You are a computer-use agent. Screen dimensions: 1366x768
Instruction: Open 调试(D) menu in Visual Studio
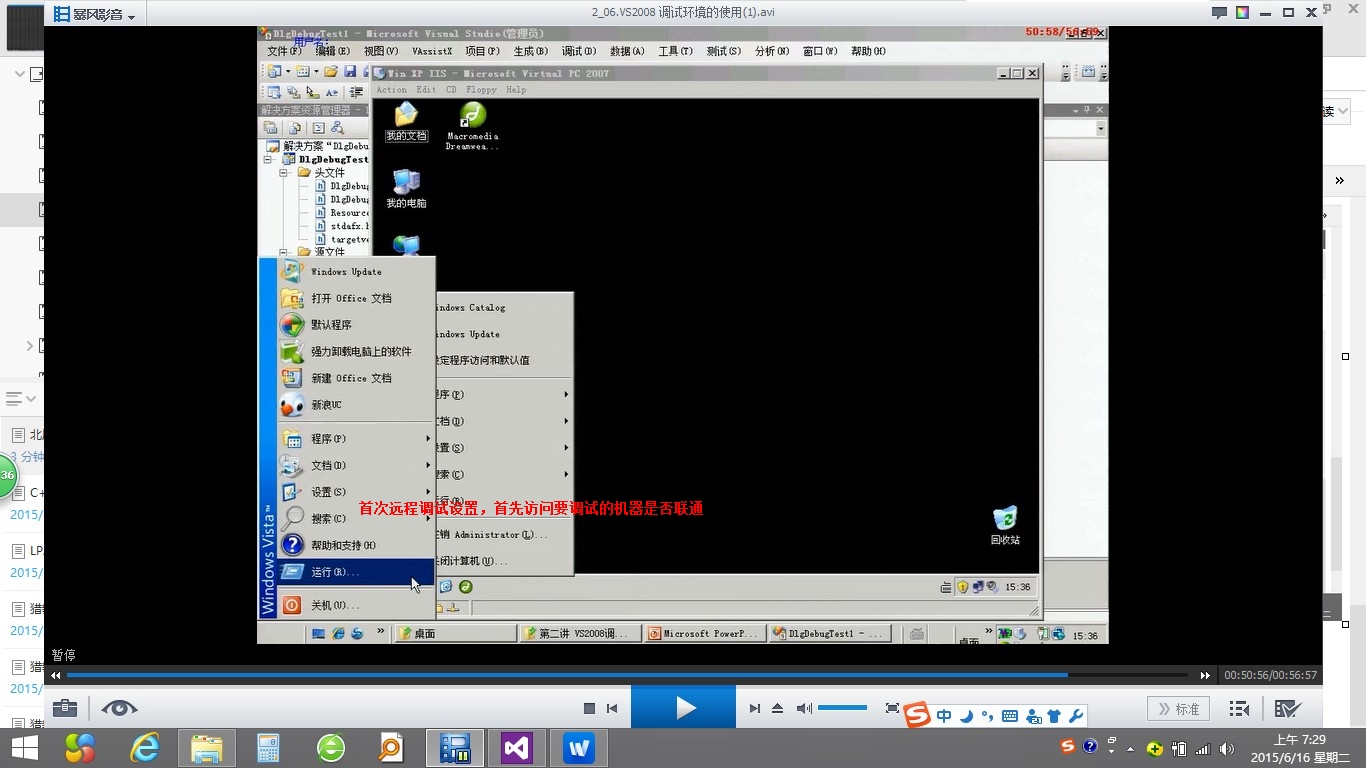tap(578, 51)
